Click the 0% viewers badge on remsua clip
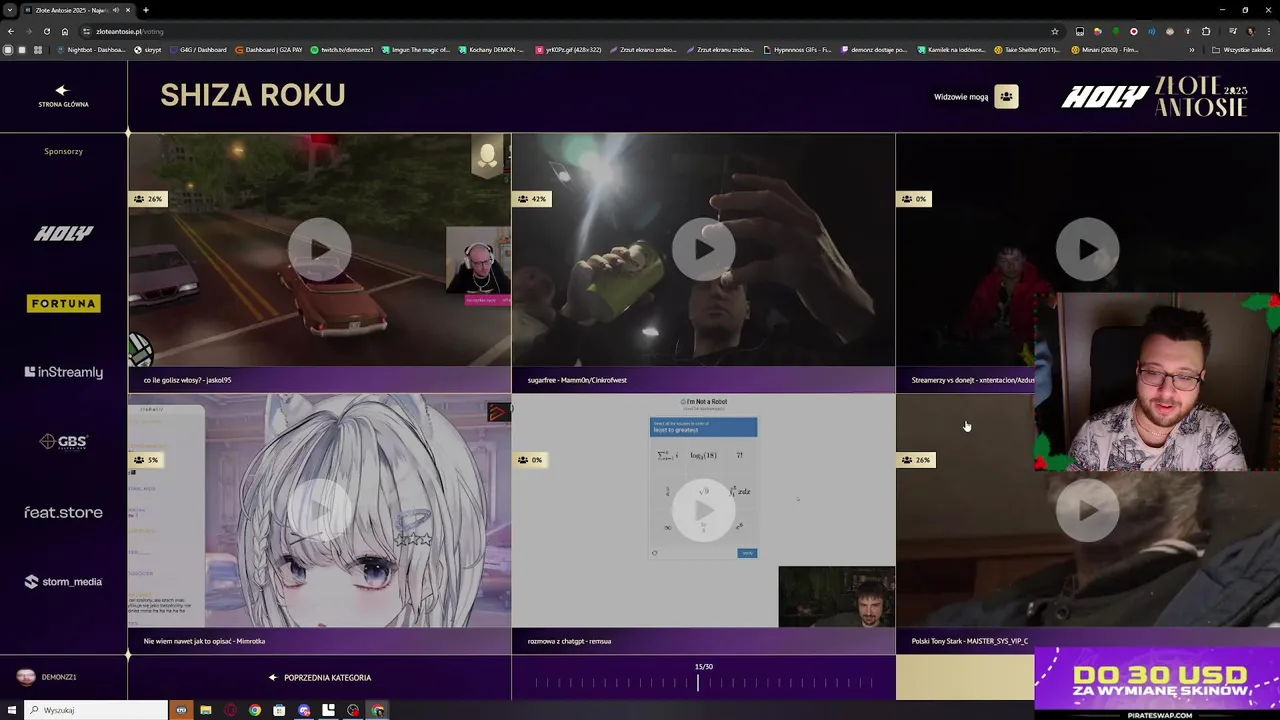The image size is (1280, 720). click(x=530, y=460)
